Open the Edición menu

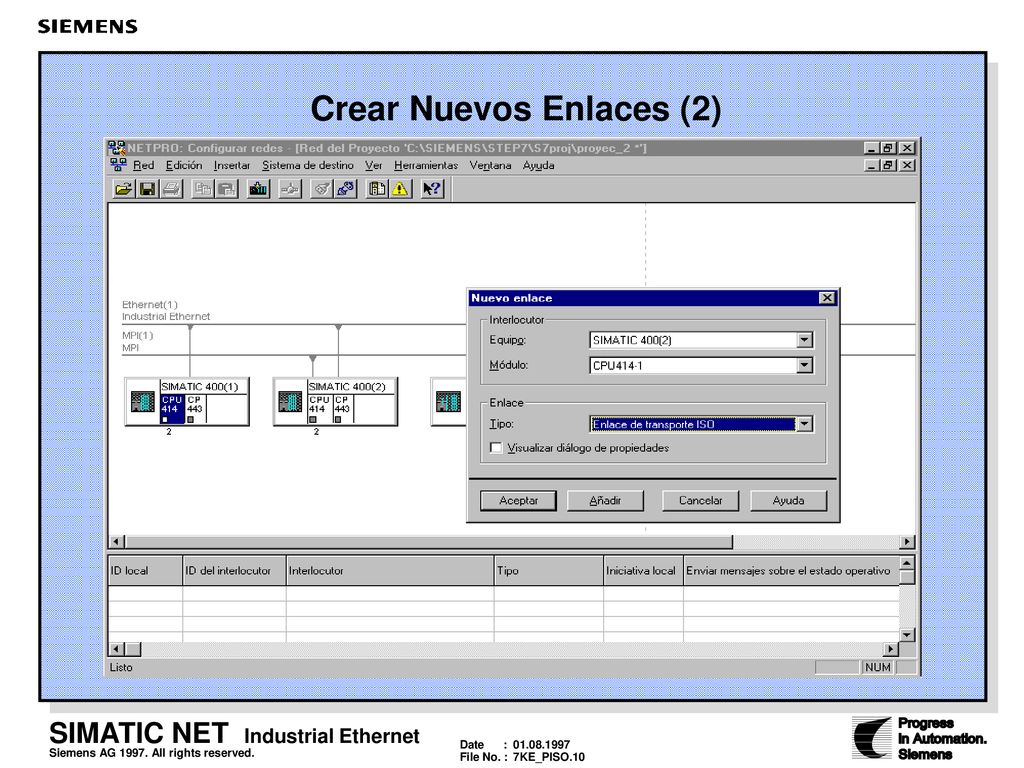(184, 166)
